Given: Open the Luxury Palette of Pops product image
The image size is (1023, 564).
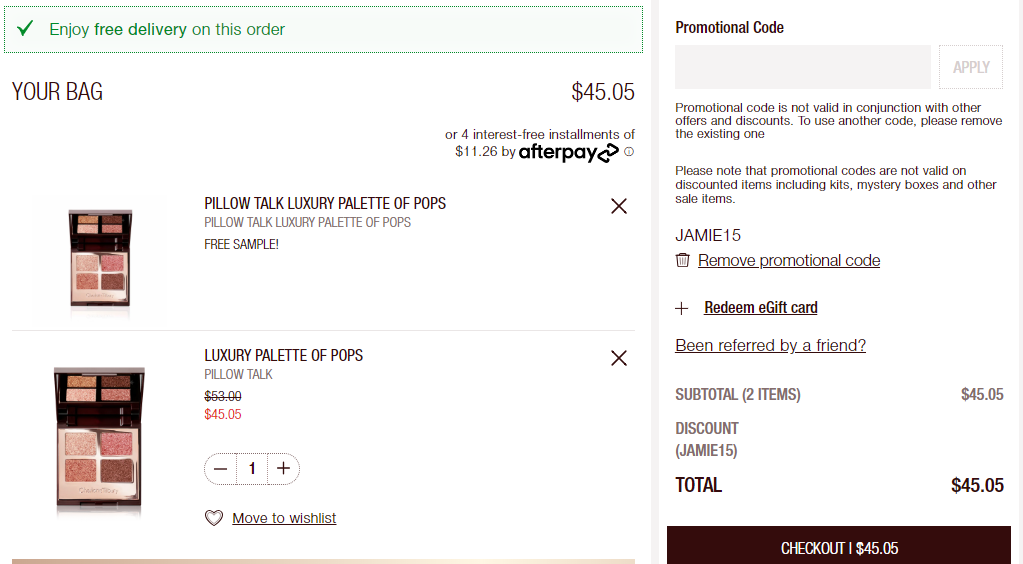Looking at the screenshot, I should 100,441.
